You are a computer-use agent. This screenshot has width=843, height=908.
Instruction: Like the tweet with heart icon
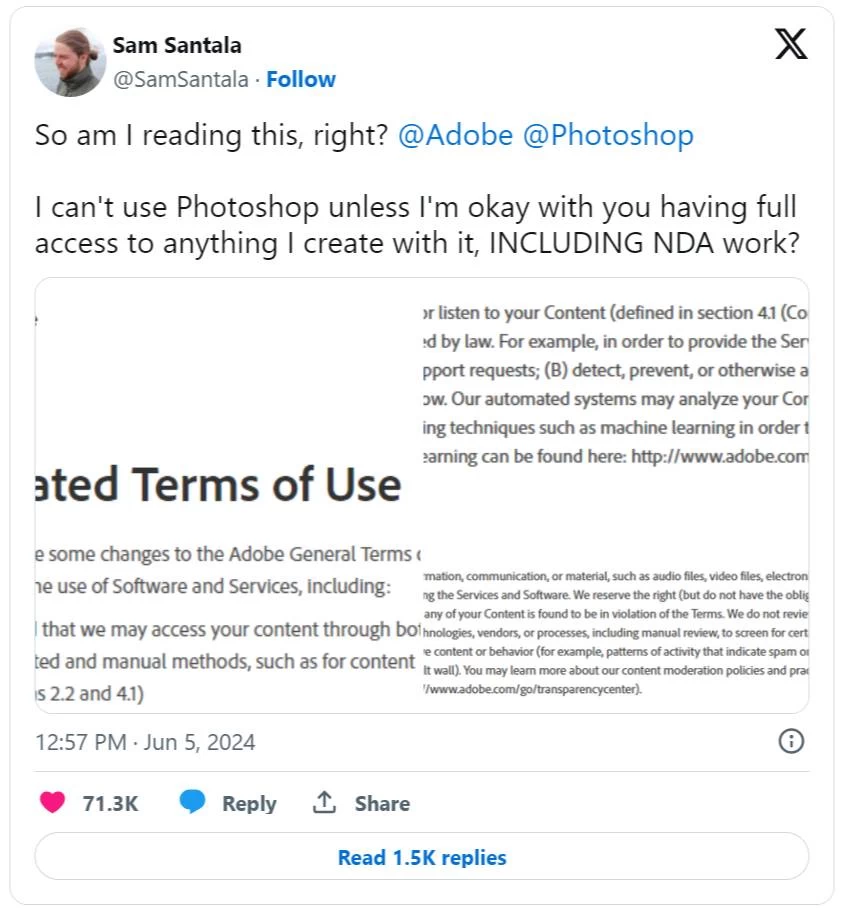tap(53, 802)
